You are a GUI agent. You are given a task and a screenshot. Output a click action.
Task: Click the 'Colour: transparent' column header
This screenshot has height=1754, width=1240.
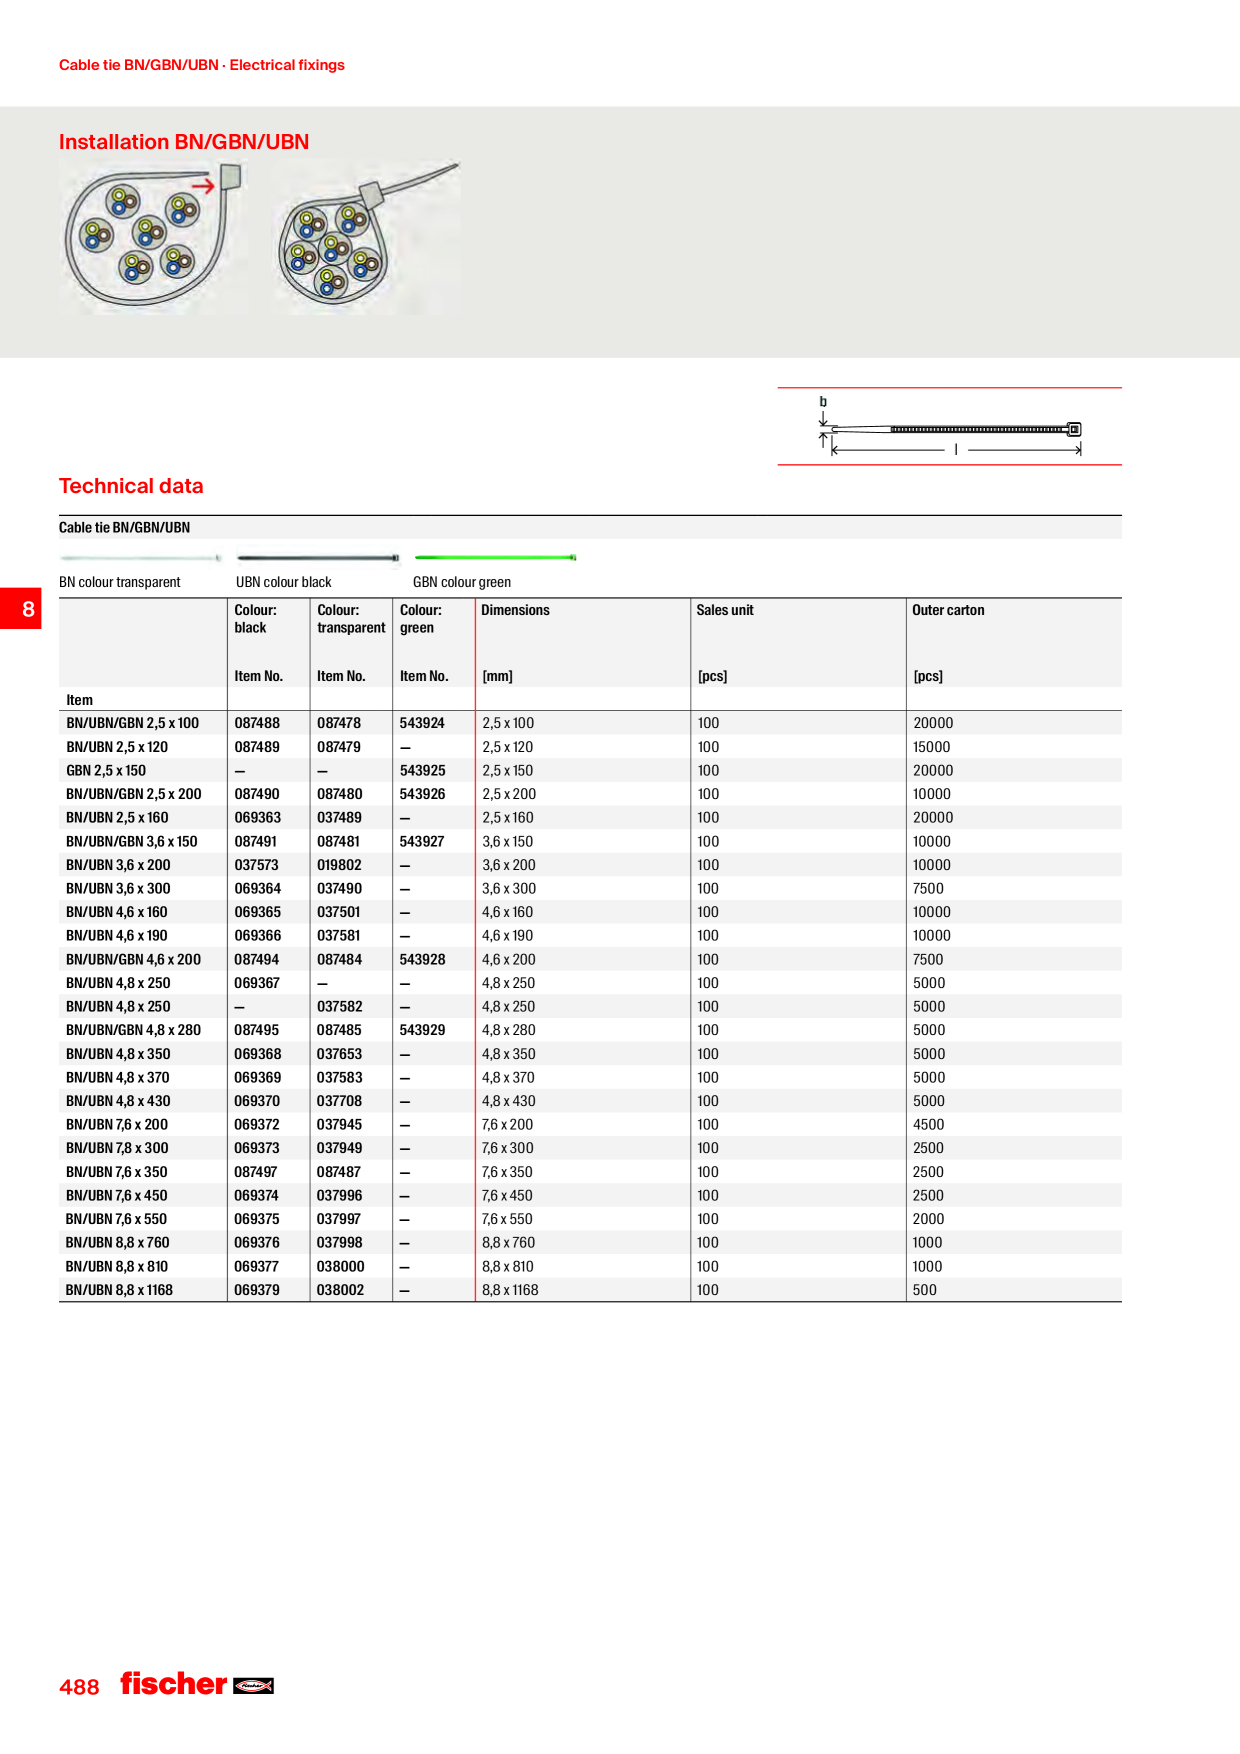coord(351,619)
